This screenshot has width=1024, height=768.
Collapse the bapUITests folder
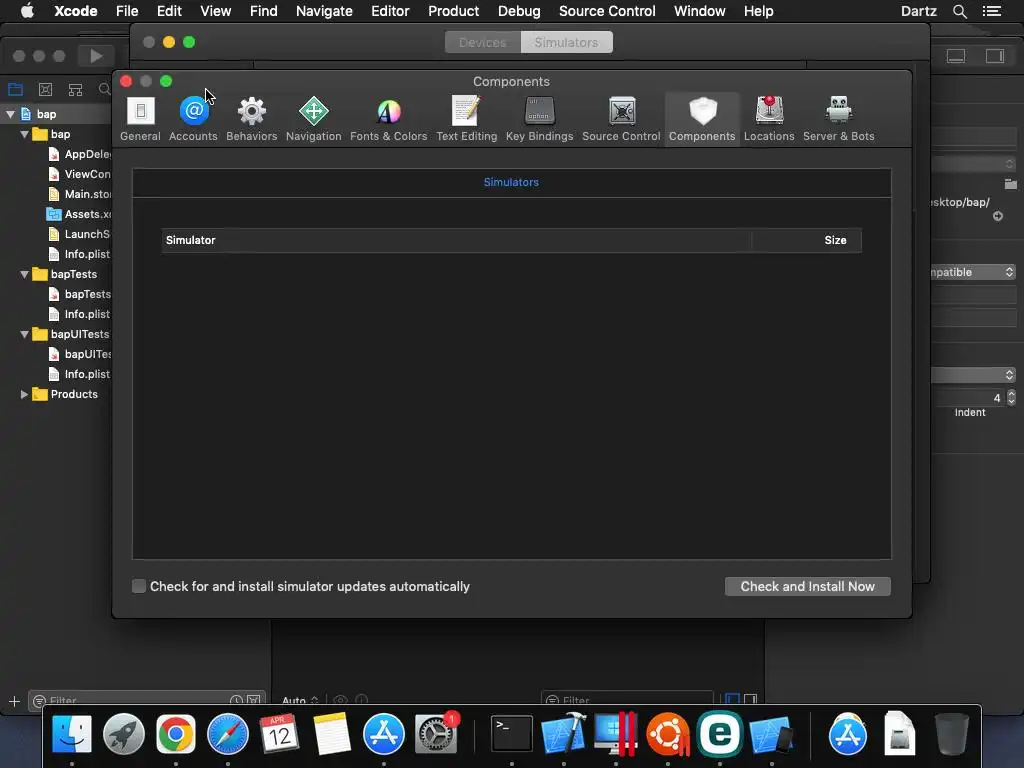(24, 334)
